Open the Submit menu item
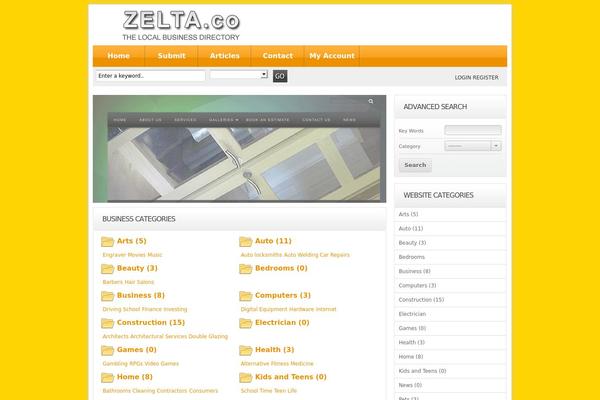Image resolution: width=600 pixels, height=400 pixels. click(171, 56)
